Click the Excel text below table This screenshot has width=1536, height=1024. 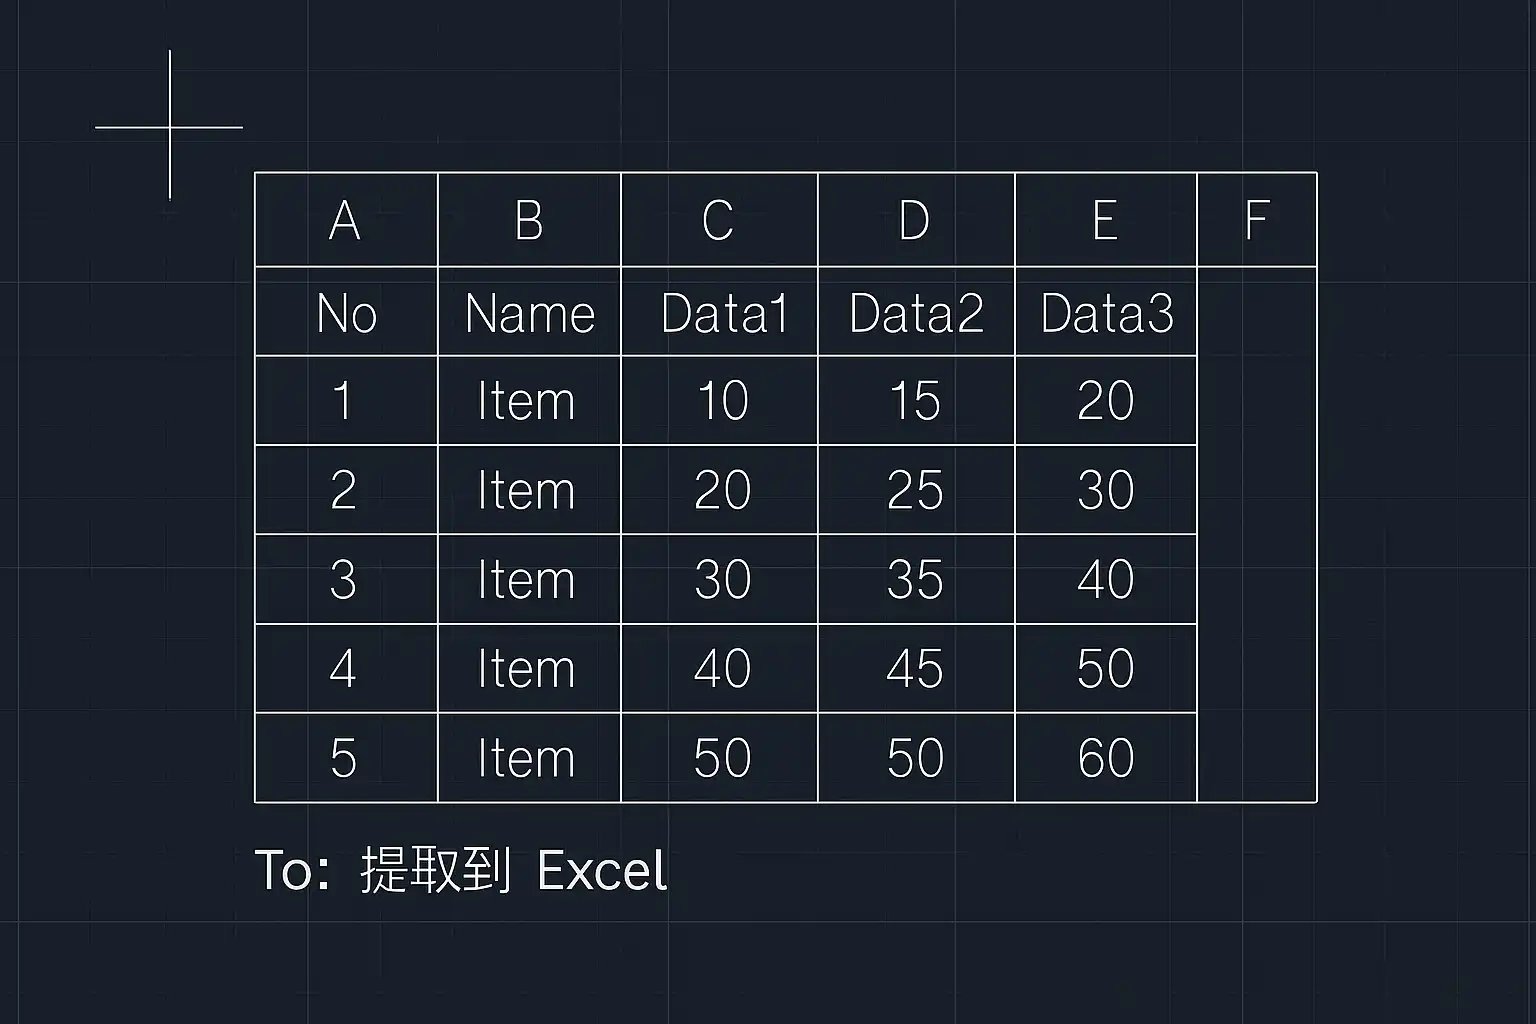pyautogui.click(x=602, y=870)
